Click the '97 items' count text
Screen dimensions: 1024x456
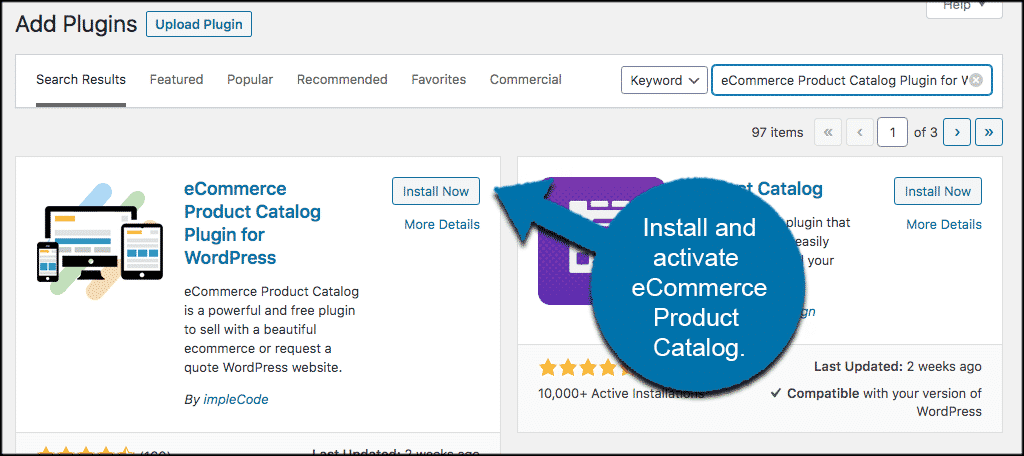(777, 133)
